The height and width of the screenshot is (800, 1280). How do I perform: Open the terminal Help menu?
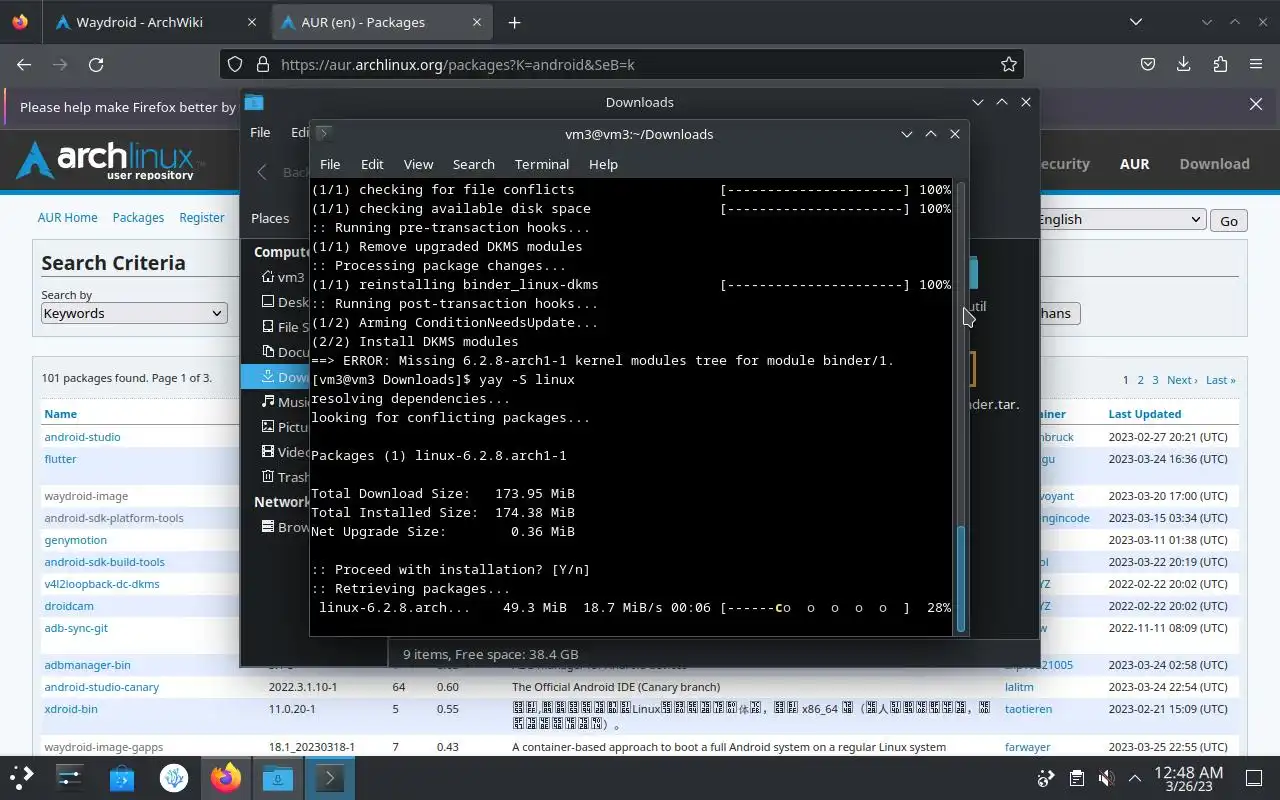click(603, 164)
